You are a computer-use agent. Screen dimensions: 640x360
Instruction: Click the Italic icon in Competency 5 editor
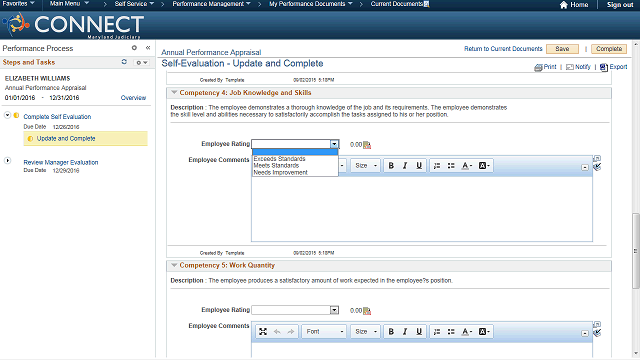pyautogui.click(x=405, y=331)
